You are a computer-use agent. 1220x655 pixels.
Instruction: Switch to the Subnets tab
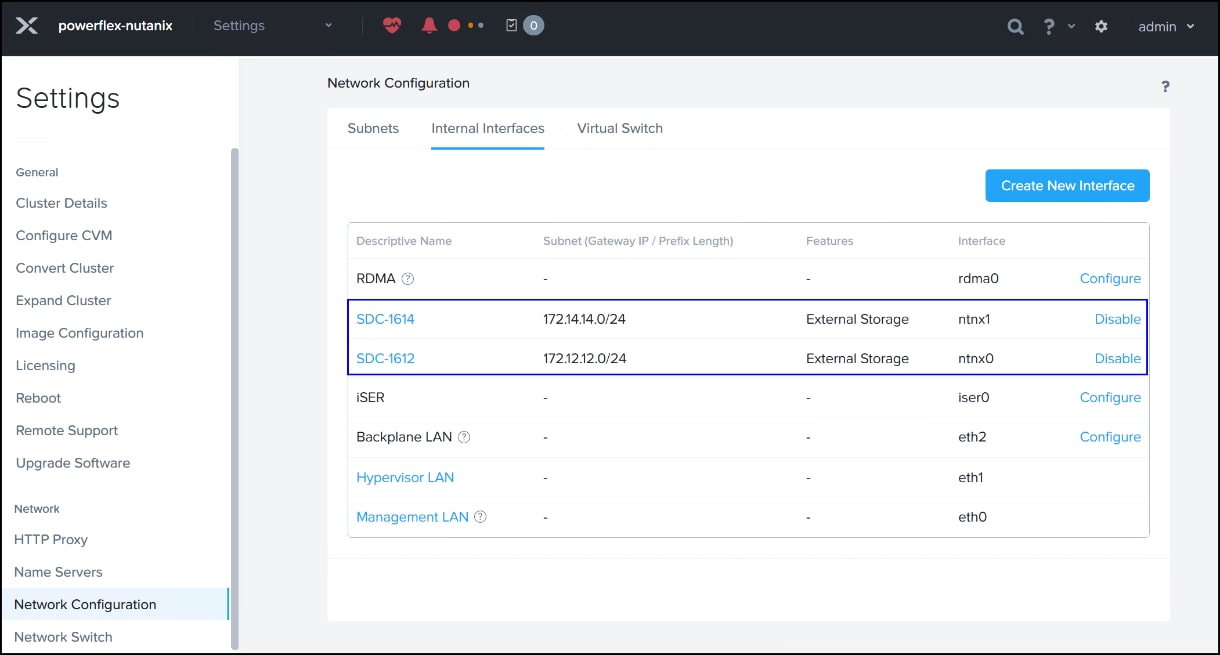click(373, 128)
